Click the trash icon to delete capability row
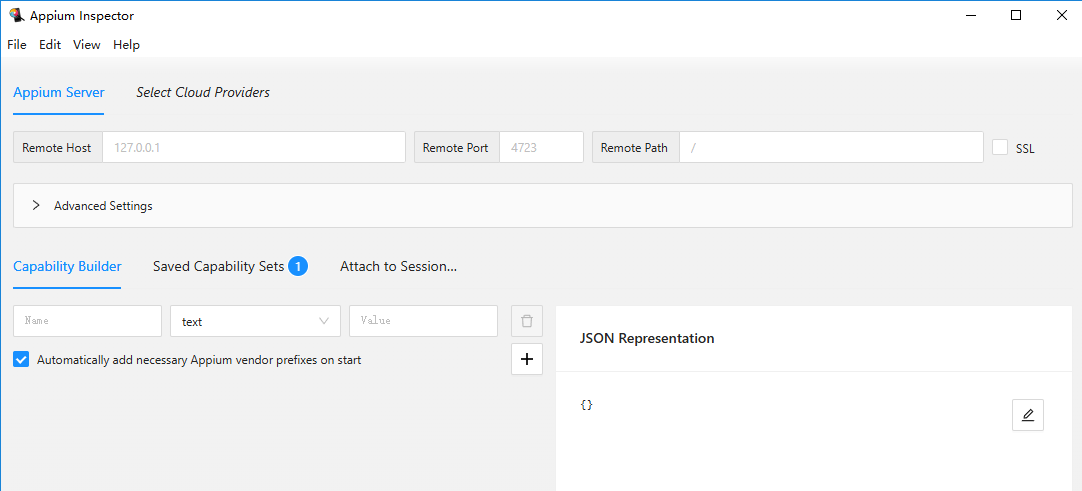The image size is (1082, 491). click(527, 321)
